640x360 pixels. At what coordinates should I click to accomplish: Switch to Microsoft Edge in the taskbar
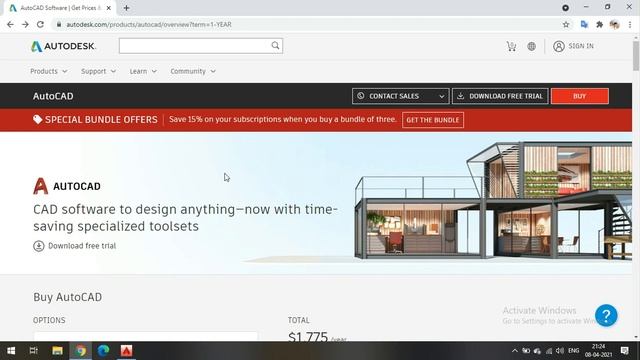103,351
